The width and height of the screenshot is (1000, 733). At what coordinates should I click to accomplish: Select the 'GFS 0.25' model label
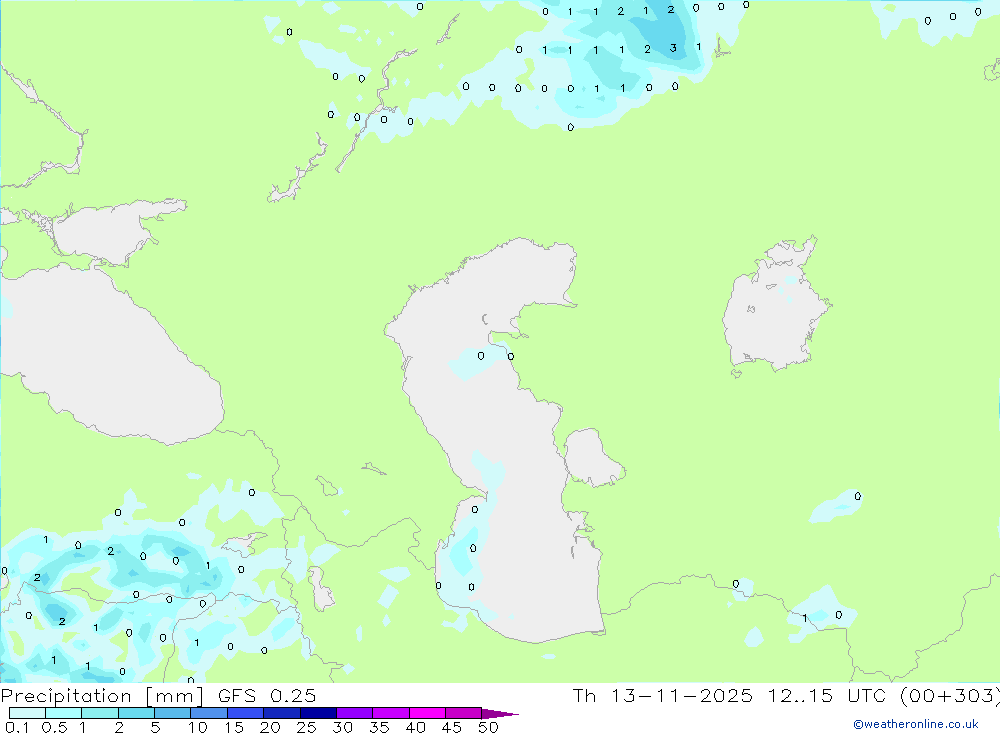(267, 696)
